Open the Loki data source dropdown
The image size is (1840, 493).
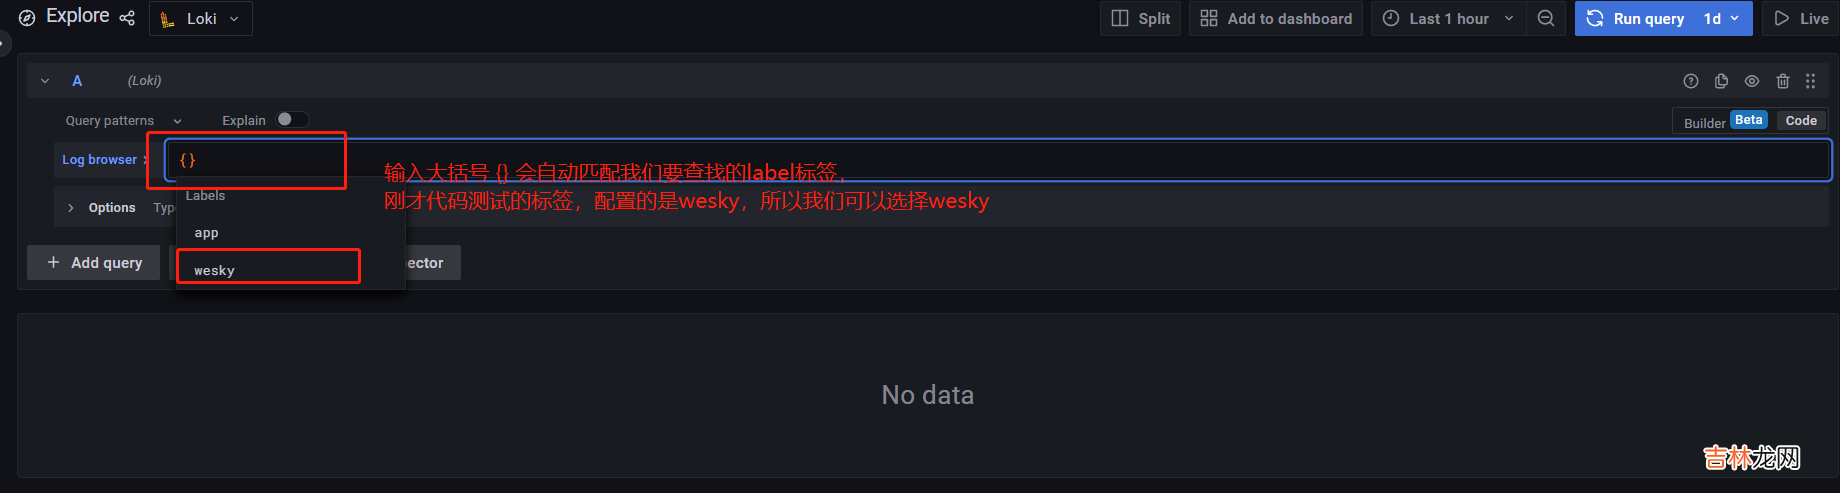(201, 18)
